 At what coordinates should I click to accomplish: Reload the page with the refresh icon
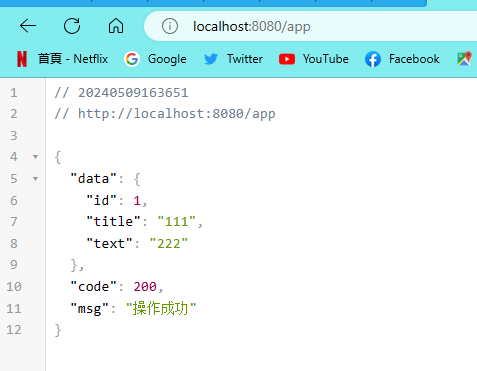click(72, 26)
